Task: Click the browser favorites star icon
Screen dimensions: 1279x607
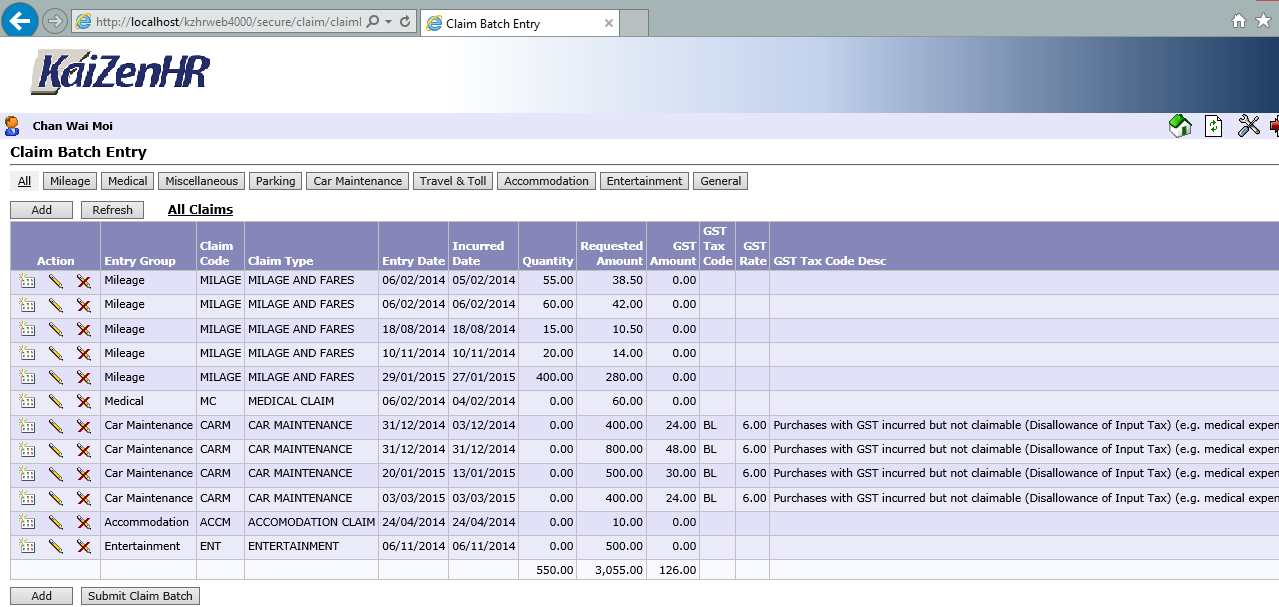Action: point(1262,20)
